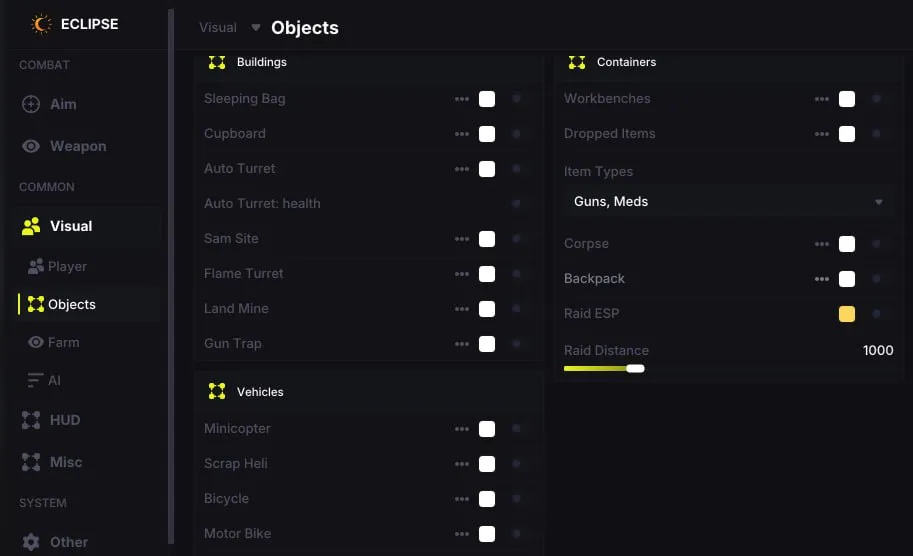Open Other settings gear icon
Image resolution: width=913 pixels, height=556 pixels.
tap(31, 542)
